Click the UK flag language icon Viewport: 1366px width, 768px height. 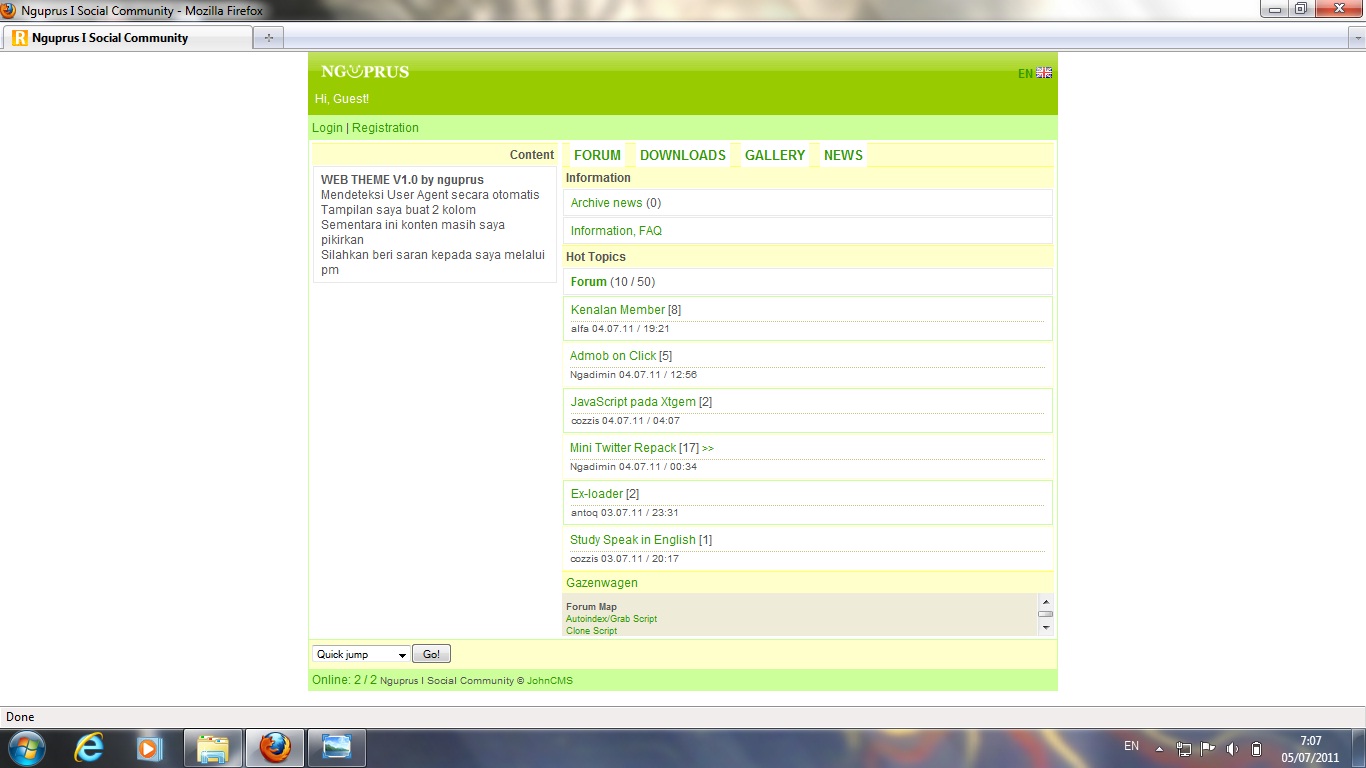pos(1044,73)
